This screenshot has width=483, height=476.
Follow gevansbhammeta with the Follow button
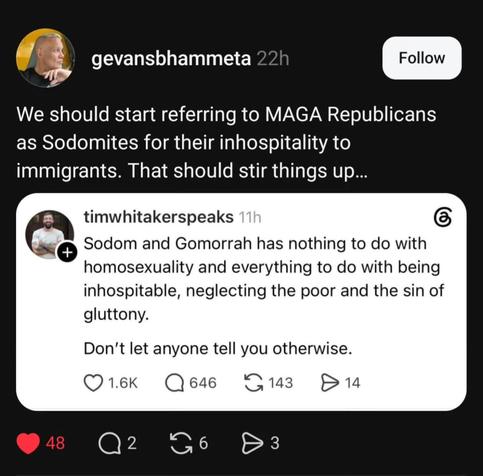[422, 58]
